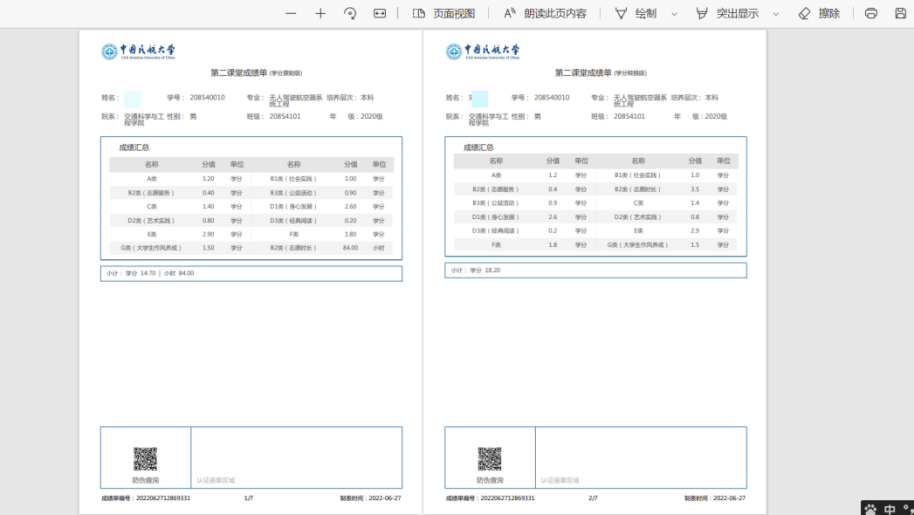The image size is (914, 515).
Task: Click the university logo on page 2
Action: pos(483,51)
